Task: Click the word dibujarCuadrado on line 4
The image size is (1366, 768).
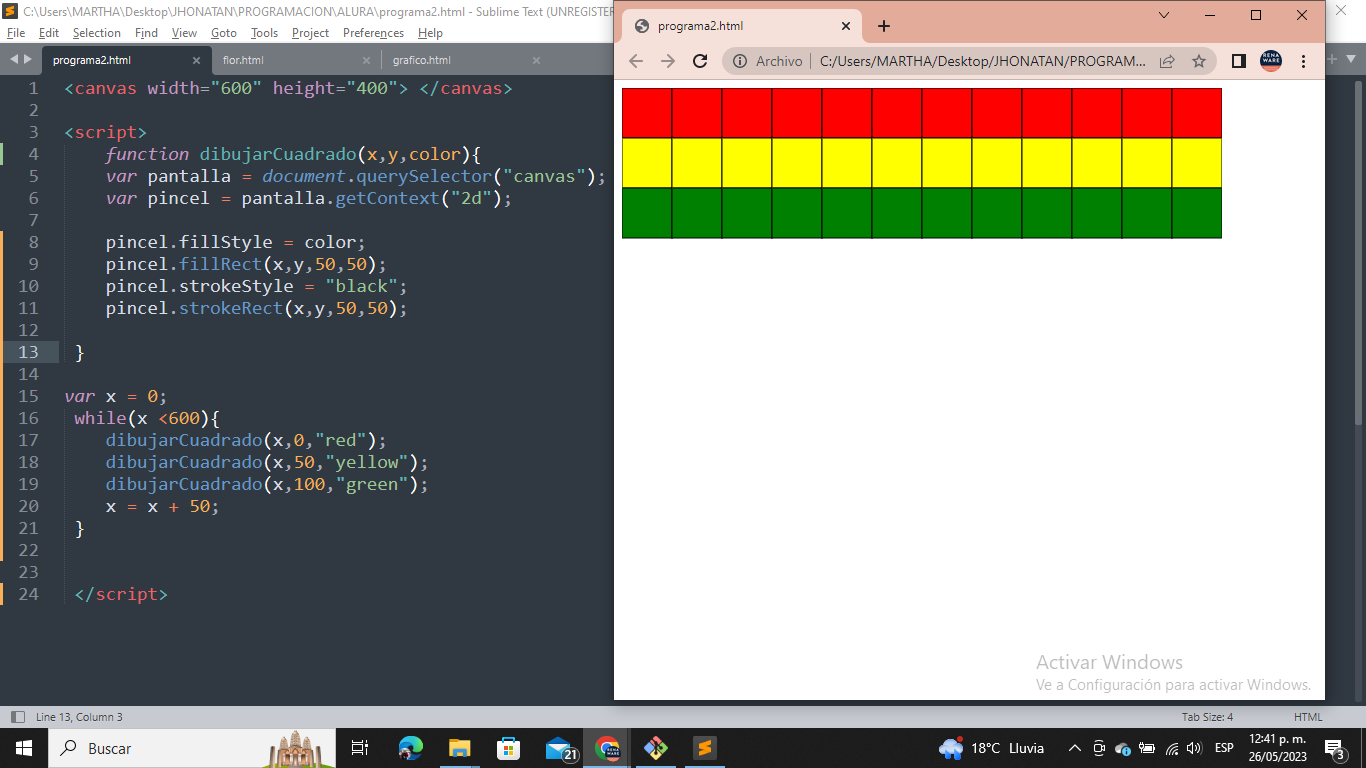Action: pyautogui.click(x=278, y=154)
